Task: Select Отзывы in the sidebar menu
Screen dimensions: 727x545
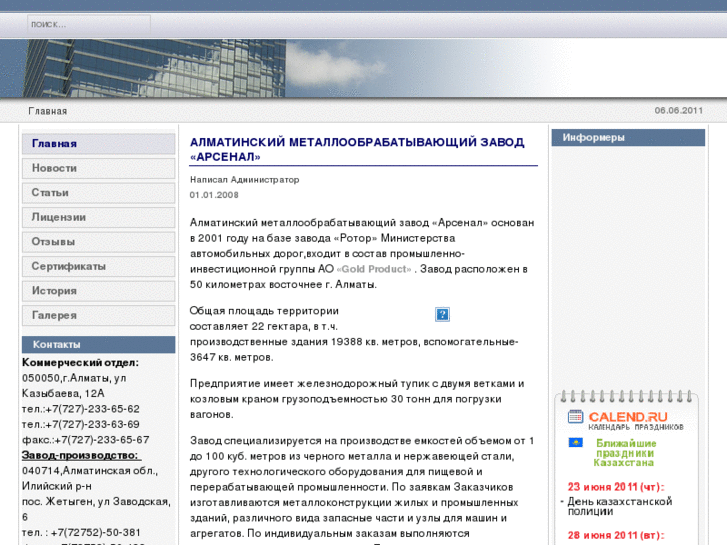Action: [x=98, y=242]
